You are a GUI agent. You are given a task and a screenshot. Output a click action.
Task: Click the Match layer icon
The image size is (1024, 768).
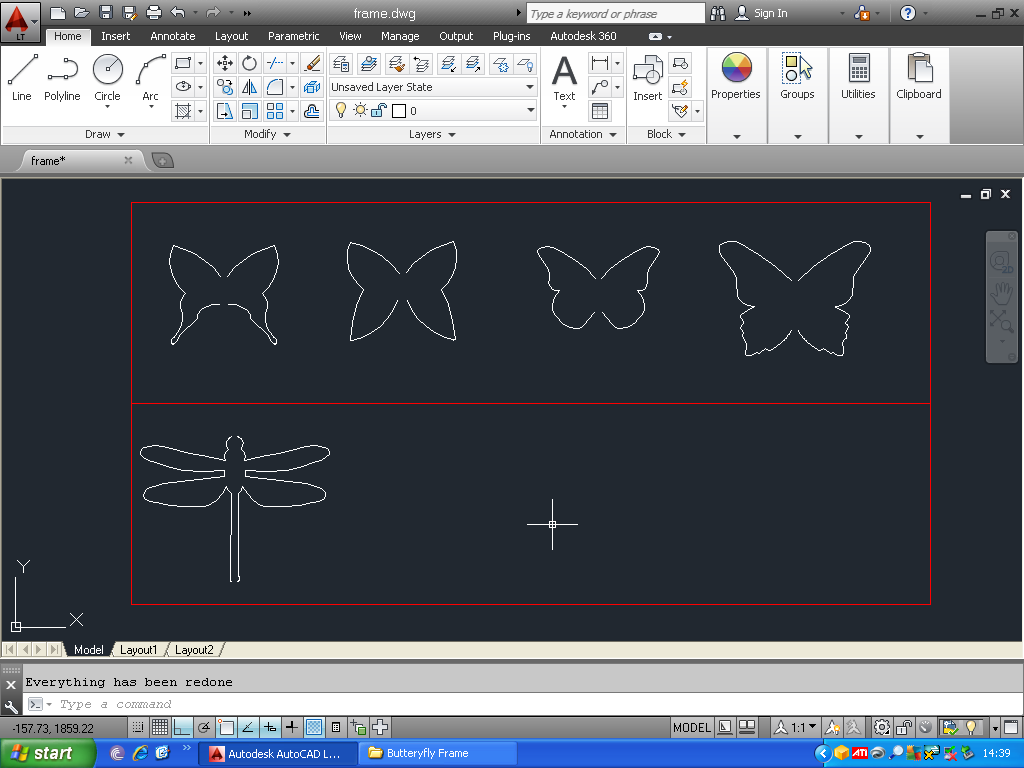[396, 63]
